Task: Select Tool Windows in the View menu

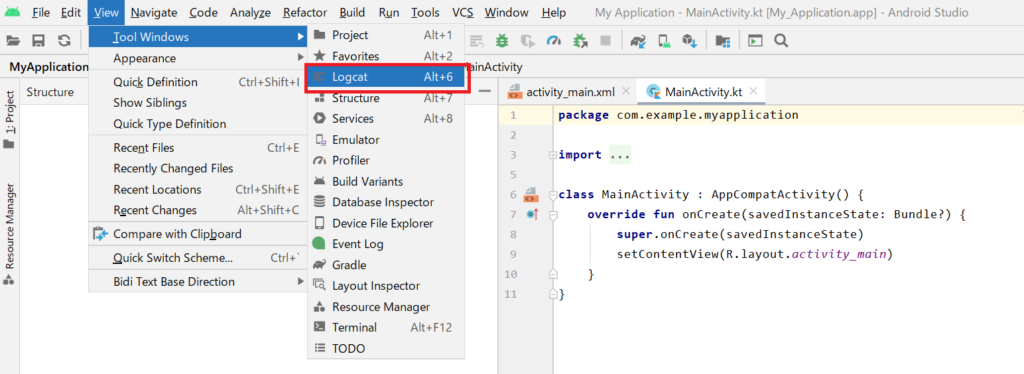Action: 198,37
